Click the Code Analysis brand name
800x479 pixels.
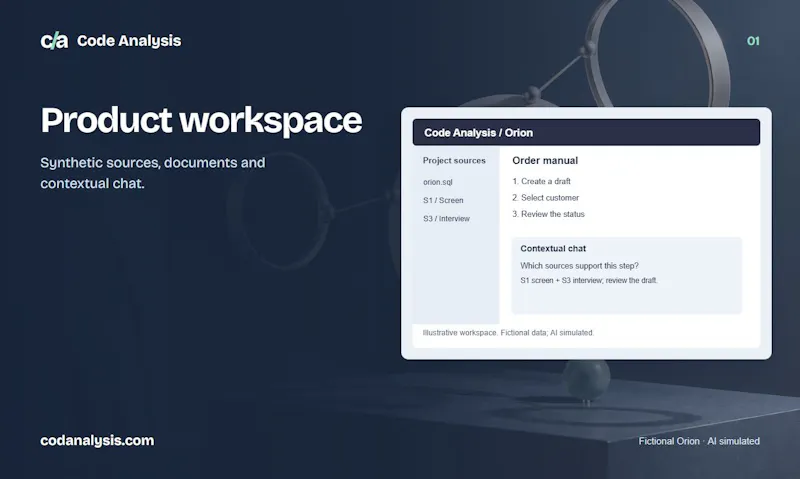click(x=129, y=41)
